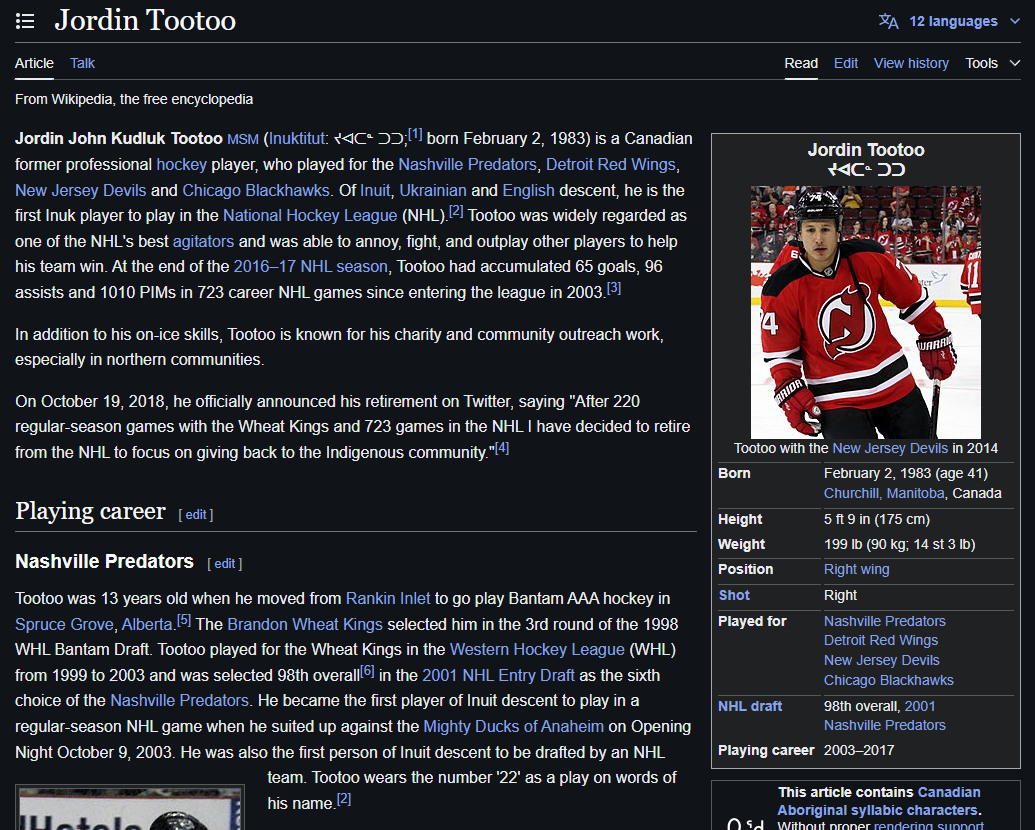Enlarge the infobox photo of Jordin Tootoo

[x=865, y=312]
